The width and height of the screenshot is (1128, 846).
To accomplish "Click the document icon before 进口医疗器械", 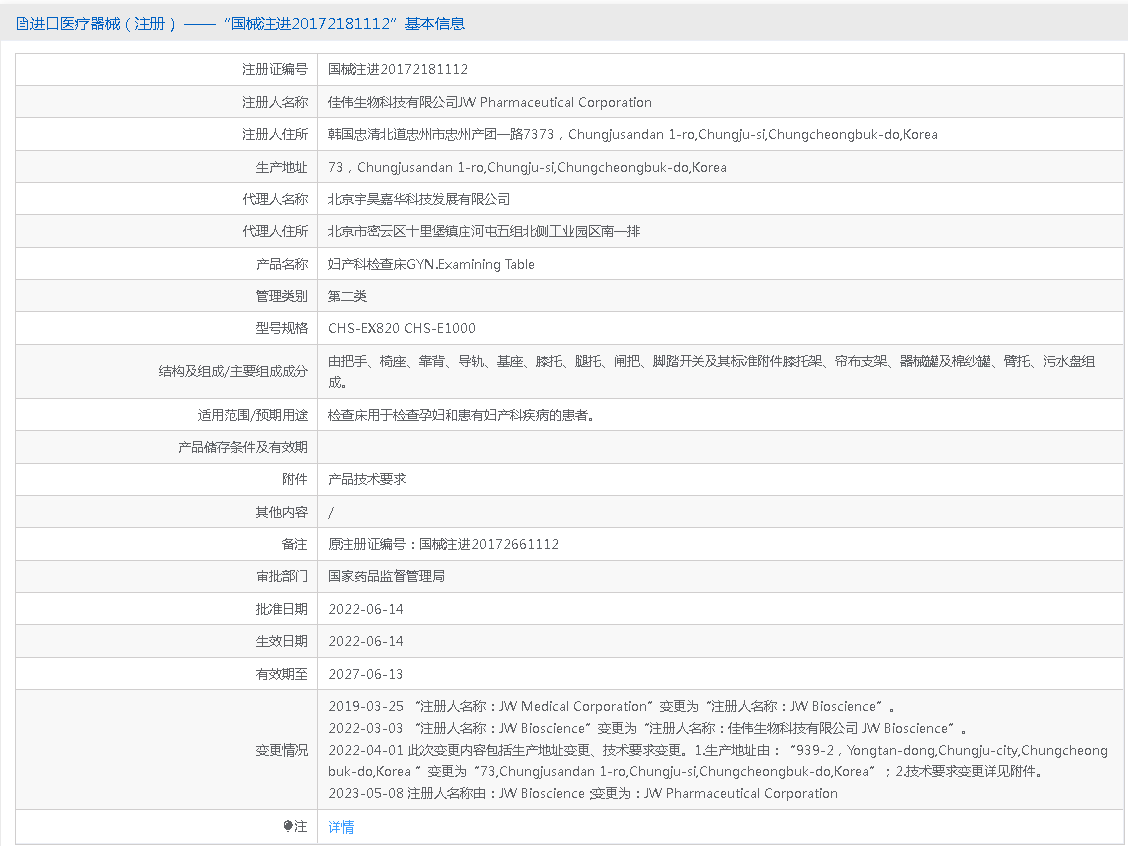I will pos(22,24).
